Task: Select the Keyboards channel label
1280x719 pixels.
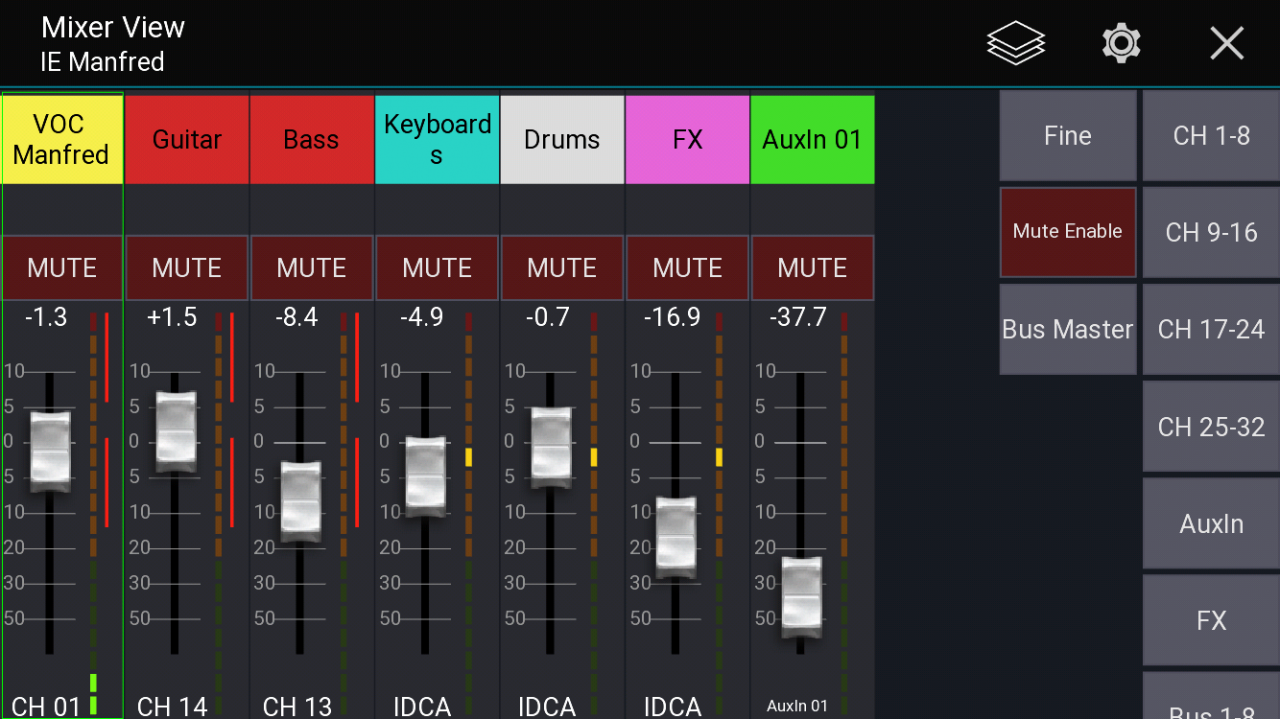Action: (437, 140)
